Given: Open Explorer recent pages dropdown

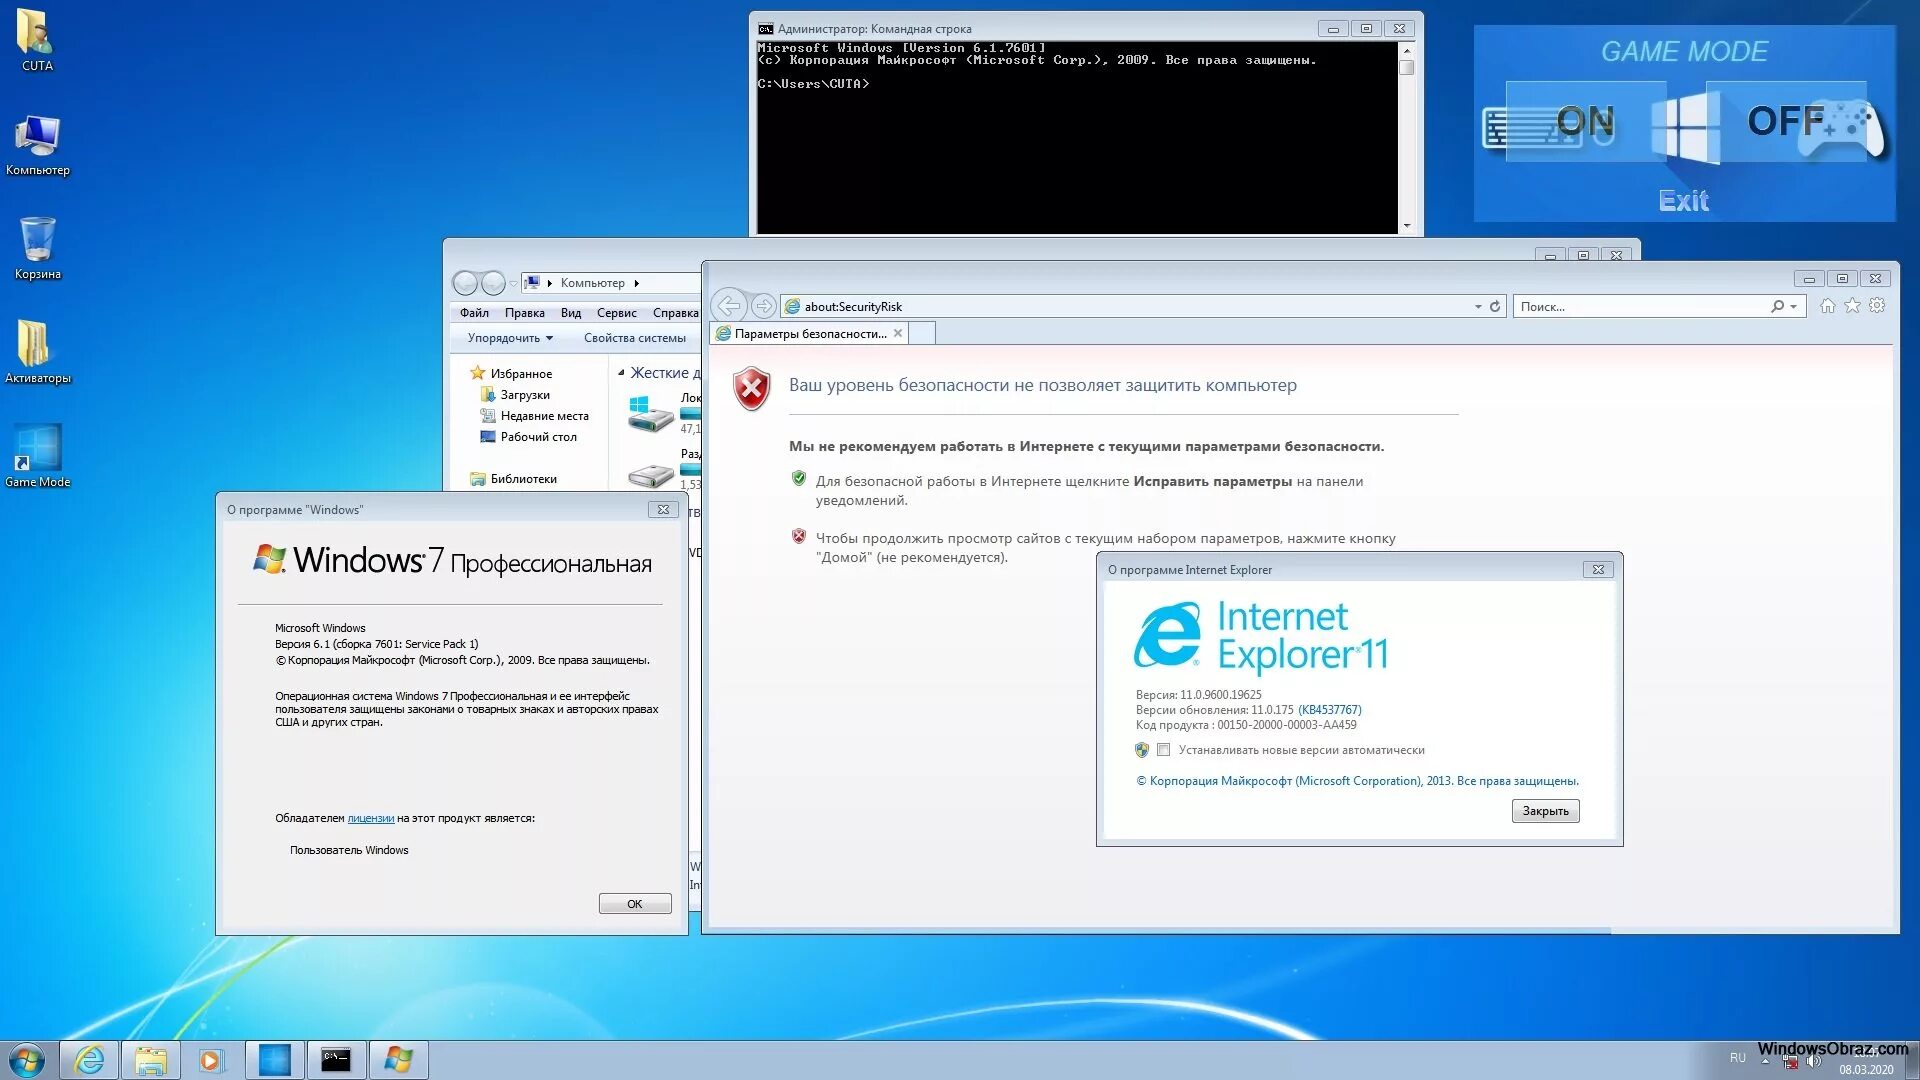Looking at the screenshot, I should coord(514,284).
